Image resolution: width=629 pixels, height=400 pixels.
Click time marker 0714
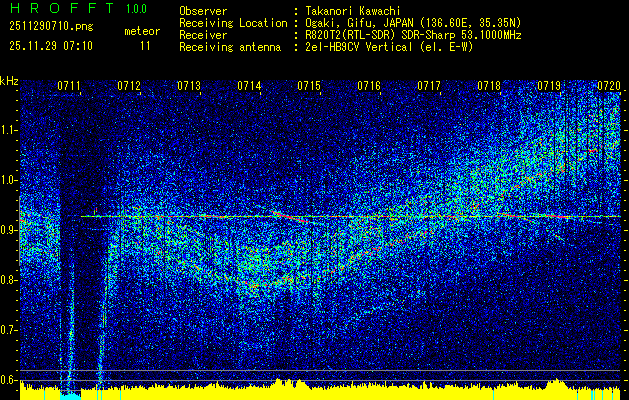(249, 86)
